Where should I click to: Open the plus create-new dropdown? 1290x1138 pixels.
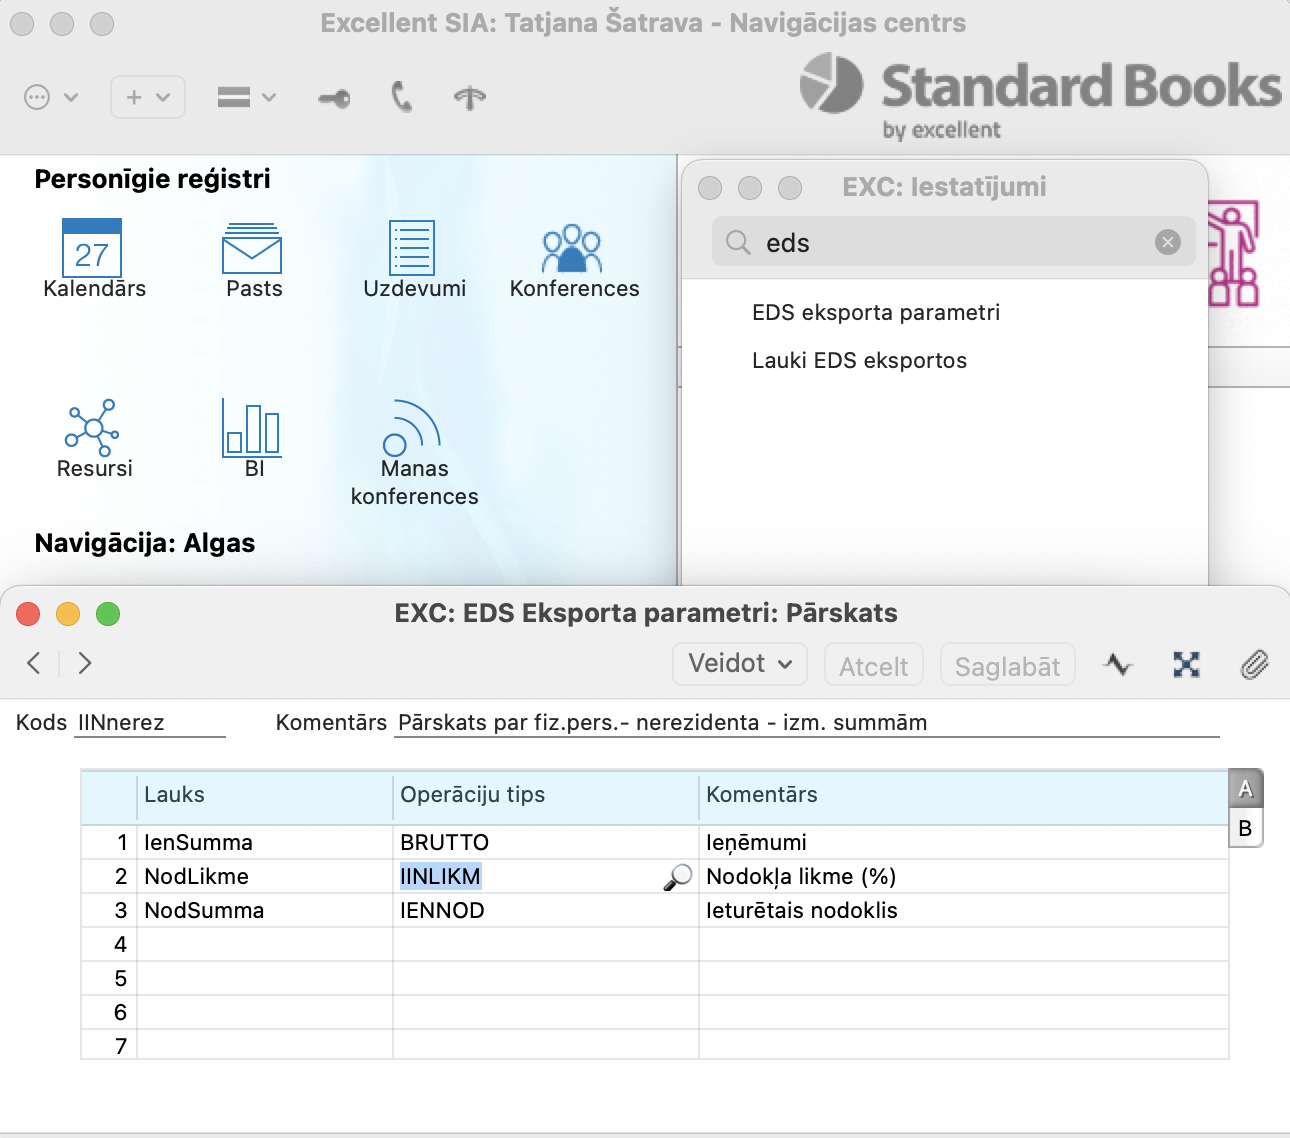tap(148, 97)
